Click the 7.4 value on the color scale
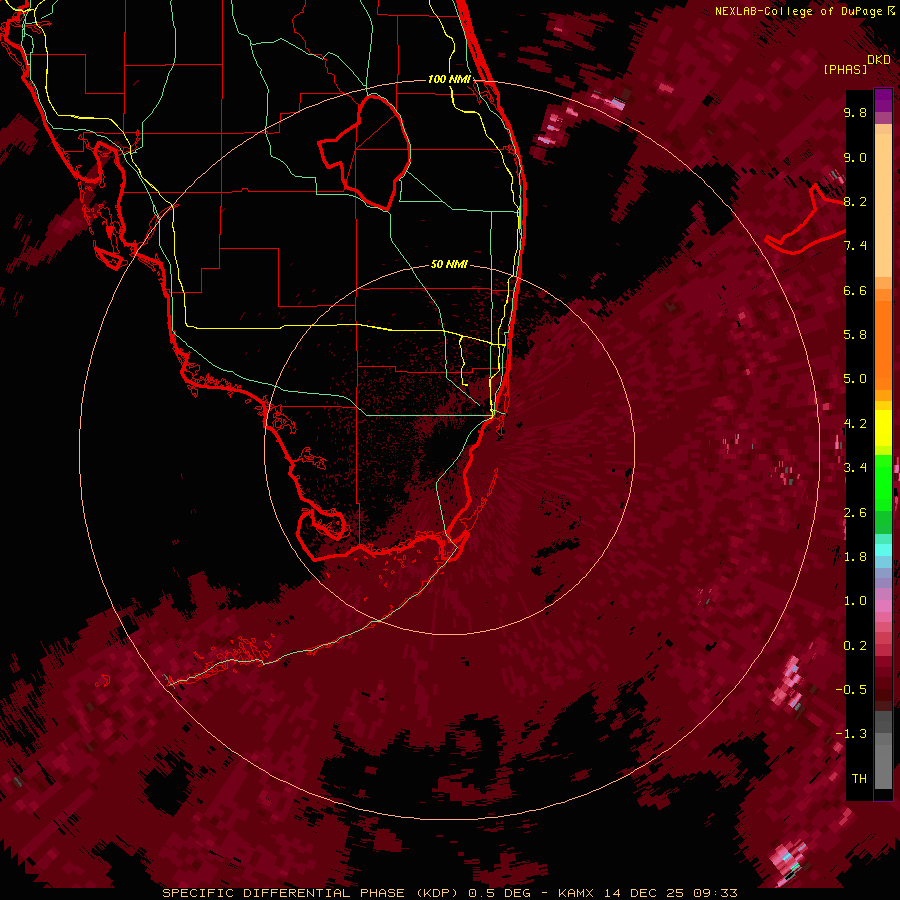This screenshot has height=900, width=900. coord(855,246)
